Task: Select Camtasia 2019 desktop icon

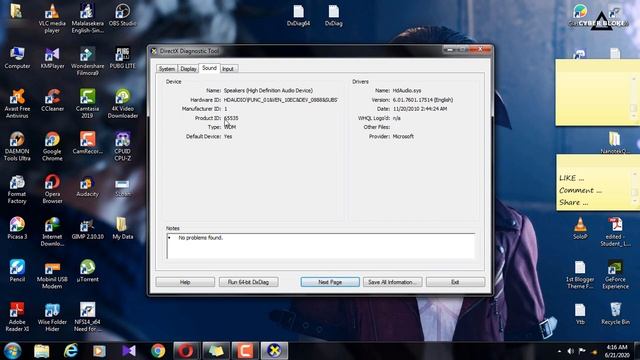Action: point(87,104)
